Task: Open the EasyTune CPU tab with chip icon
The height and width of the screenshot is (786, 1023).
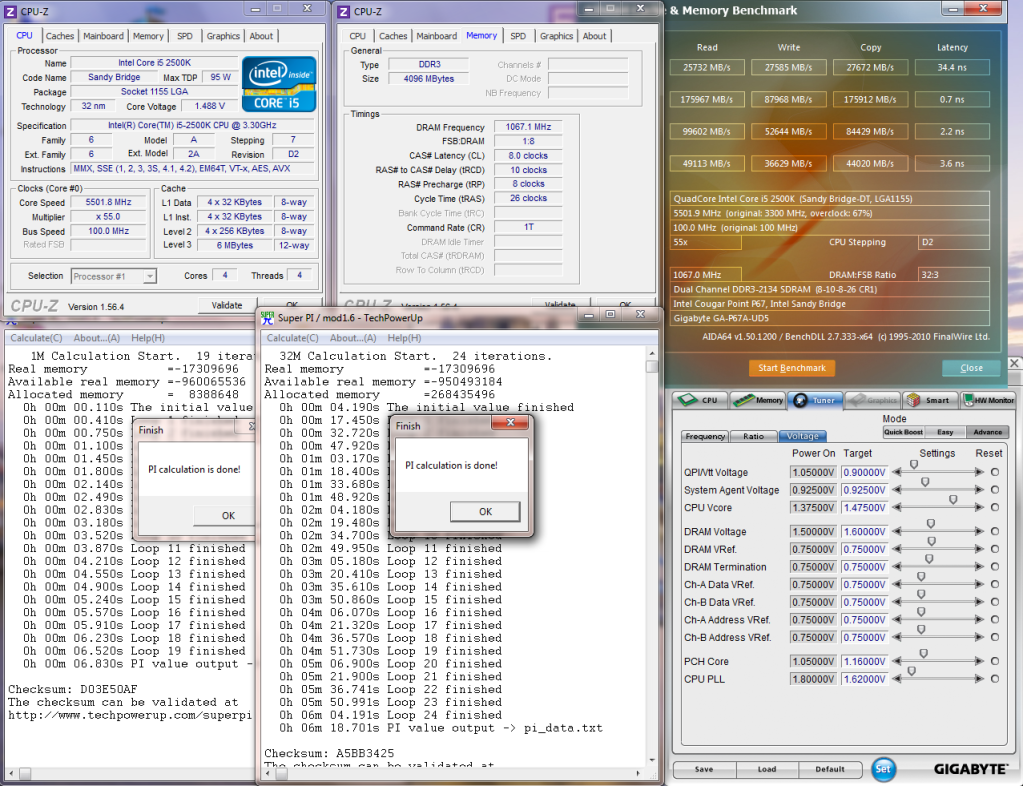Action: (x=699, y=400)
